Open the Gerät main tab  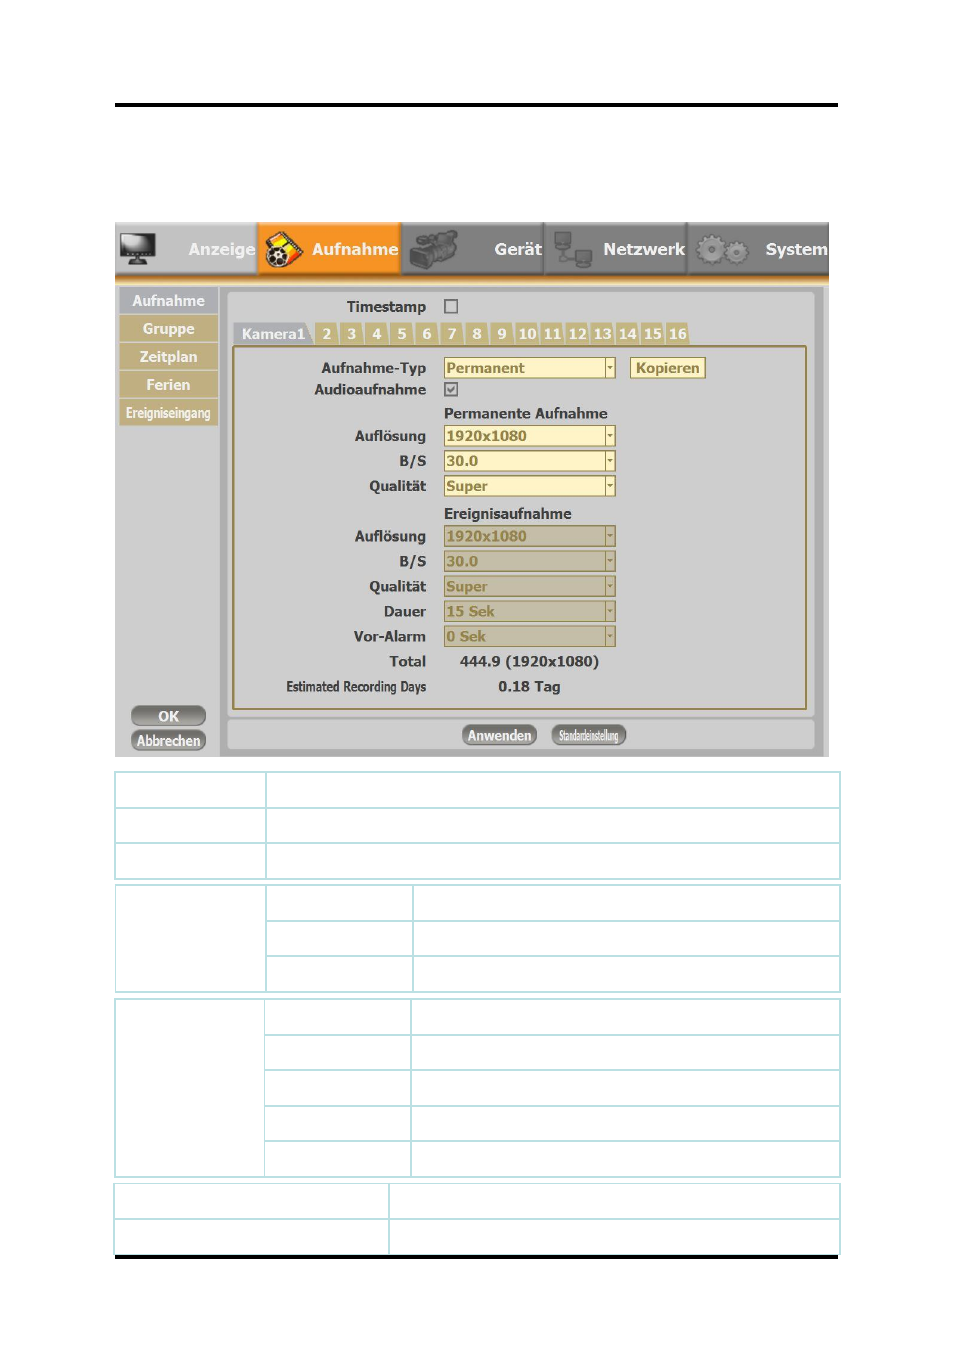coord(472,249)
